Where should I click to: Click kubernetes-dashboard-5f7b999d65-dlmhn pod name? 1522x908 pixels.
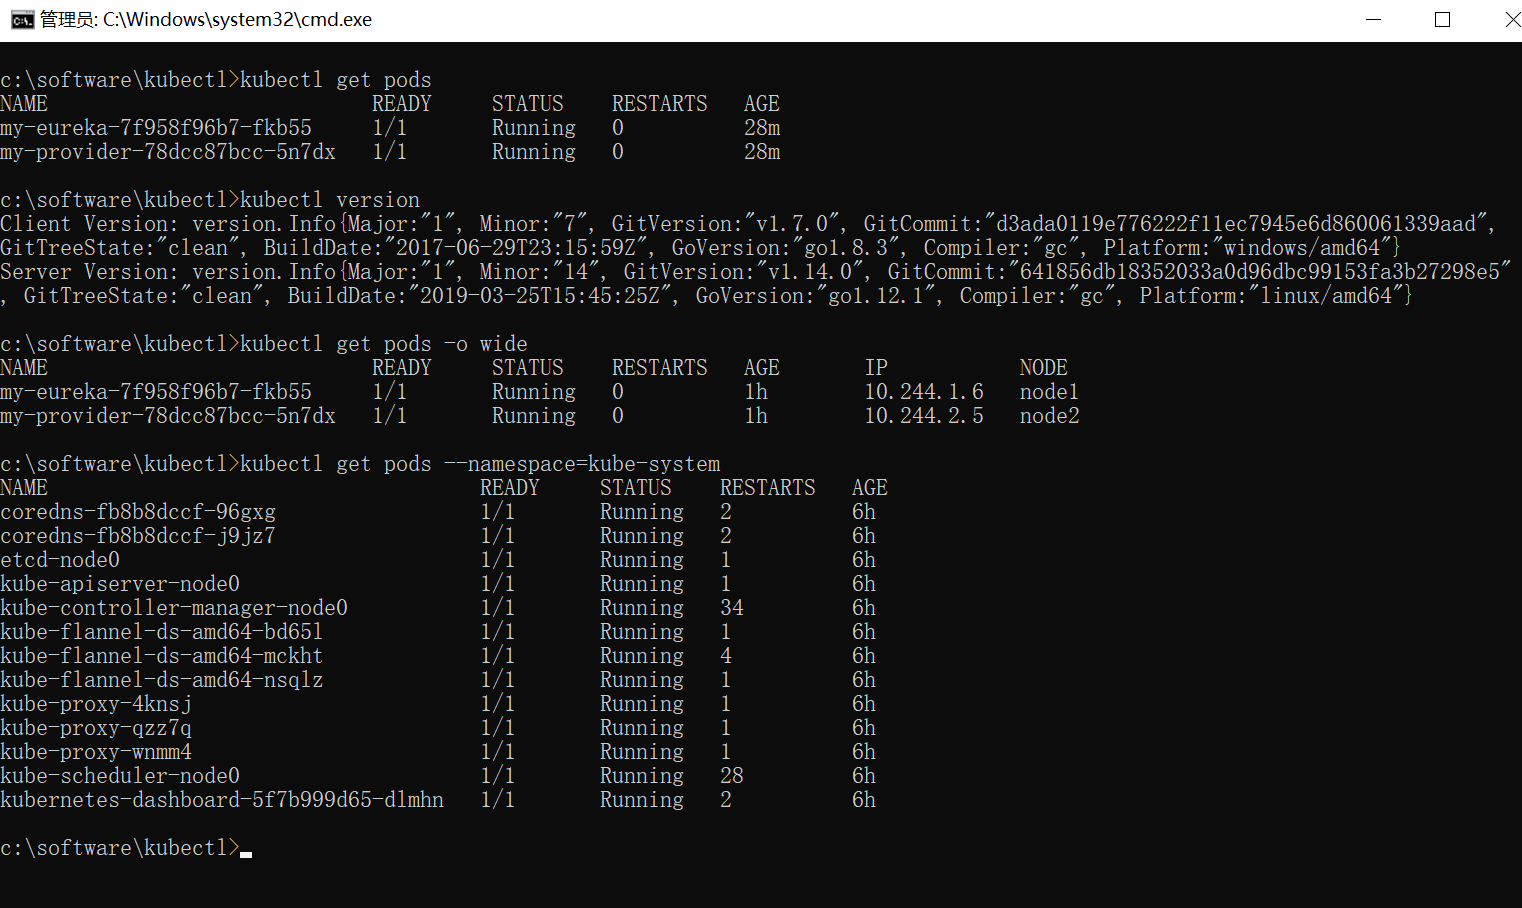click(x=222, y=800)
